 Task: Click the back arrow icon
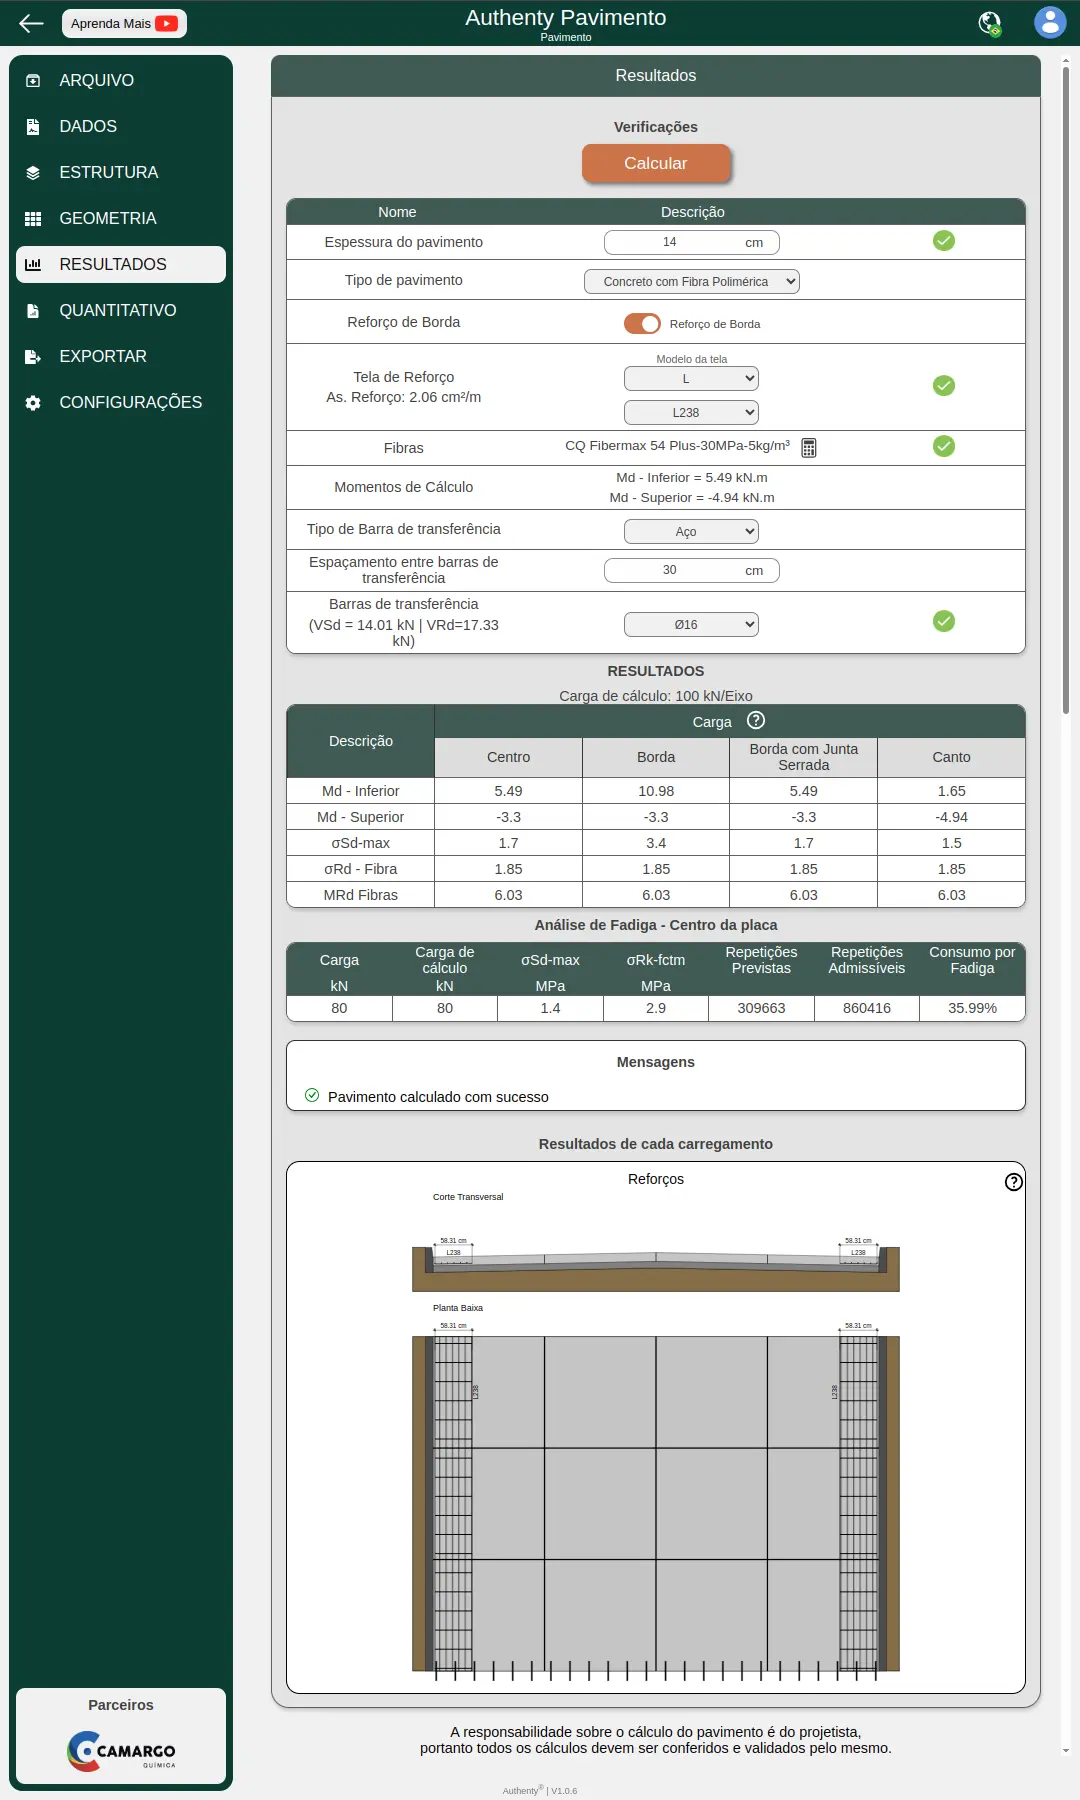pyautogui.click(x=32, y=23)
